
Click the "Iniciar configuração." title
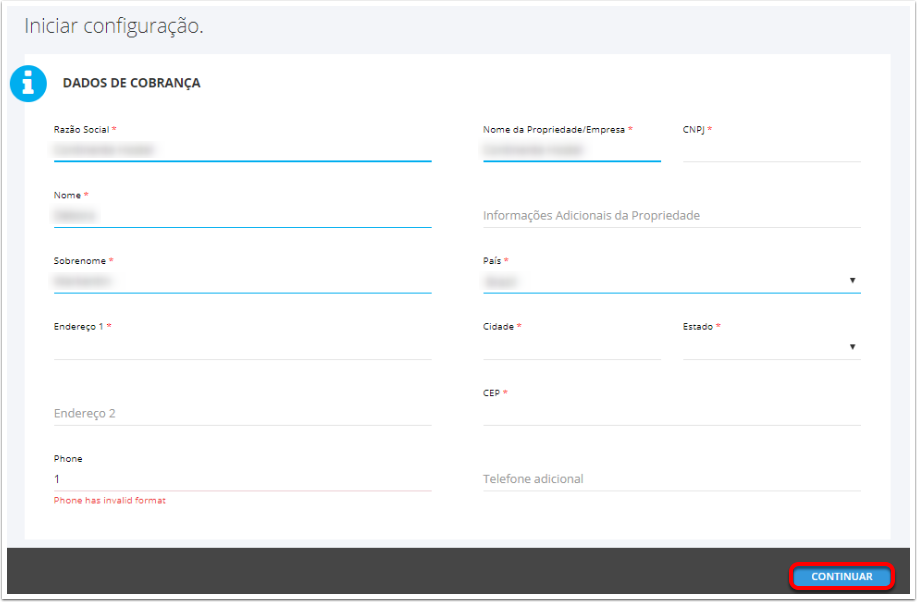[114, 26]
